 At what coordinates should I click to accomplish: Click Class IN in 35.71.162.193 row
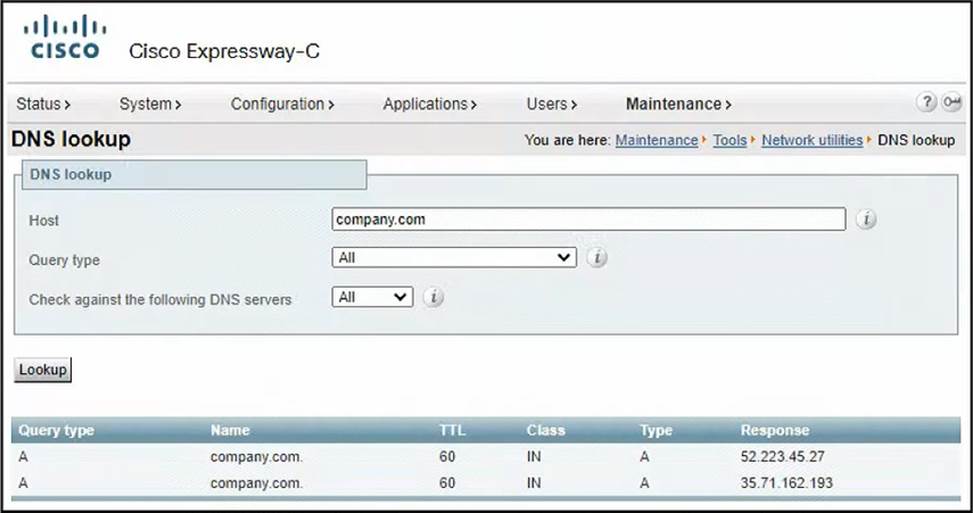pos(533,483)
